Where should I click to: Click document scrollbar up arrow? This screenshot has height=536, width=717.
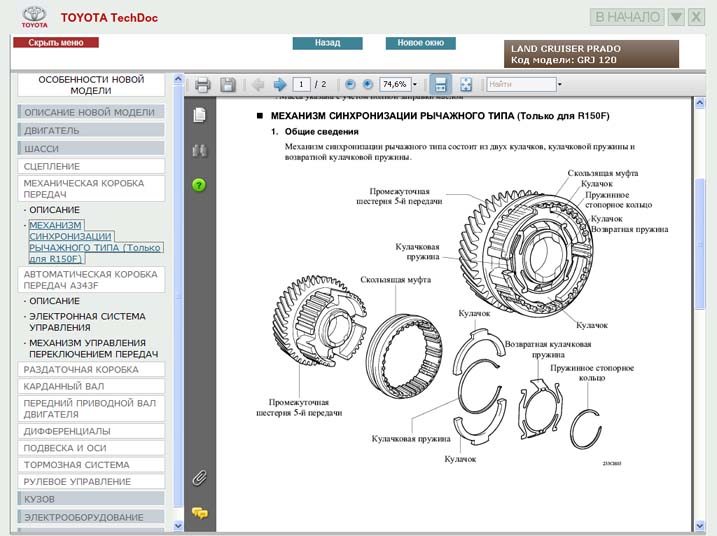click(700, 103)
